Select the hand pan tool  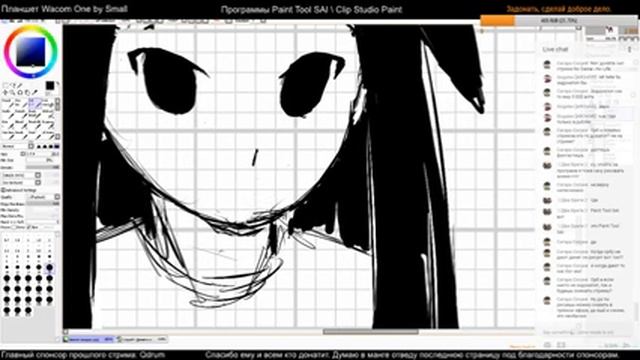point(27,93)
